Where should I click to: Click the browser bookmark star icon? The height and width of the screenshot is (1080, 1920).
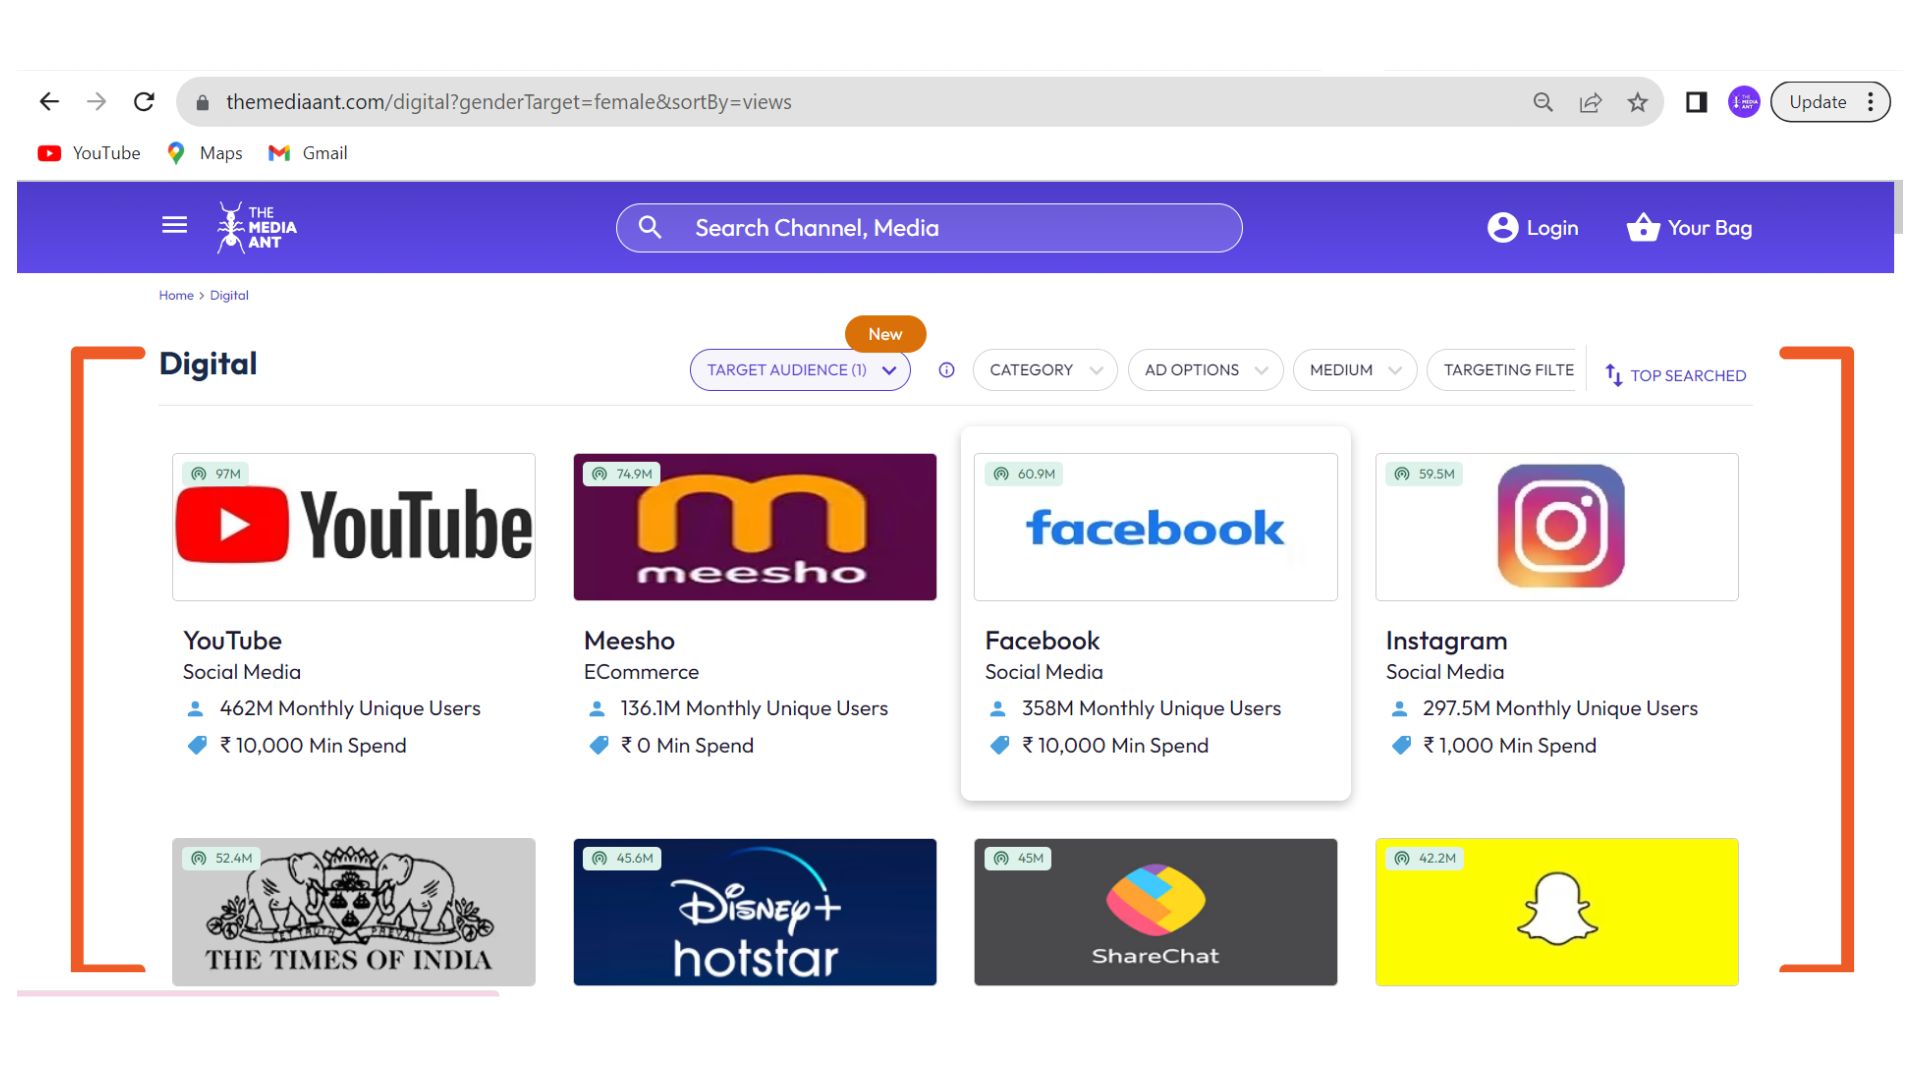(1637, 101)
